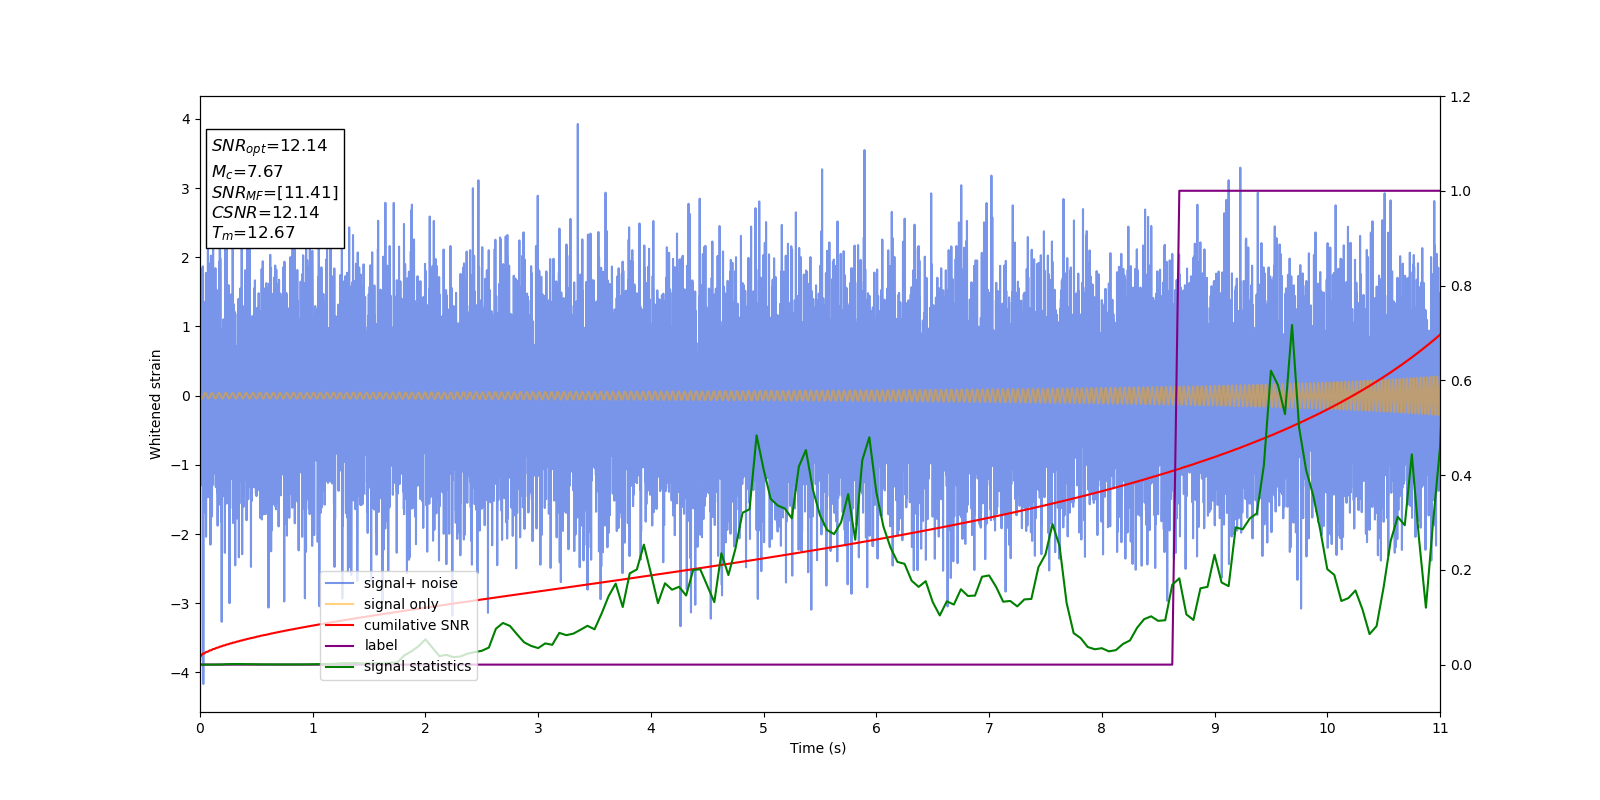
Task: Click x-axis tick label 5
Action: [x=764, y=728]
